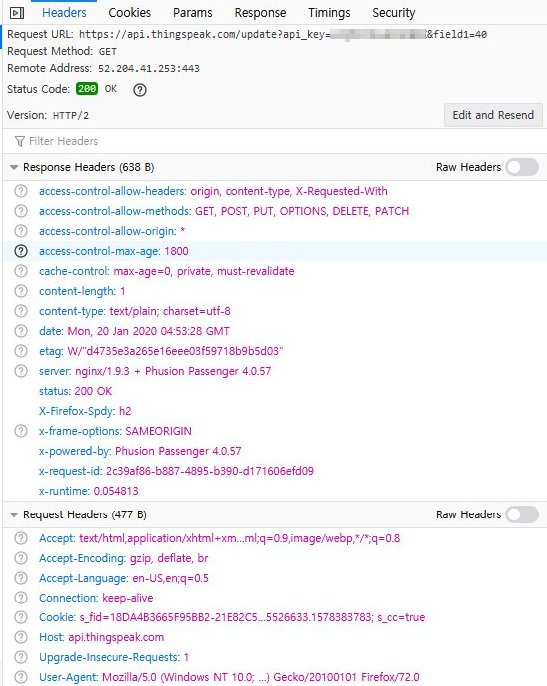Enable Raw Headers for Response Headers

(522, 167)
